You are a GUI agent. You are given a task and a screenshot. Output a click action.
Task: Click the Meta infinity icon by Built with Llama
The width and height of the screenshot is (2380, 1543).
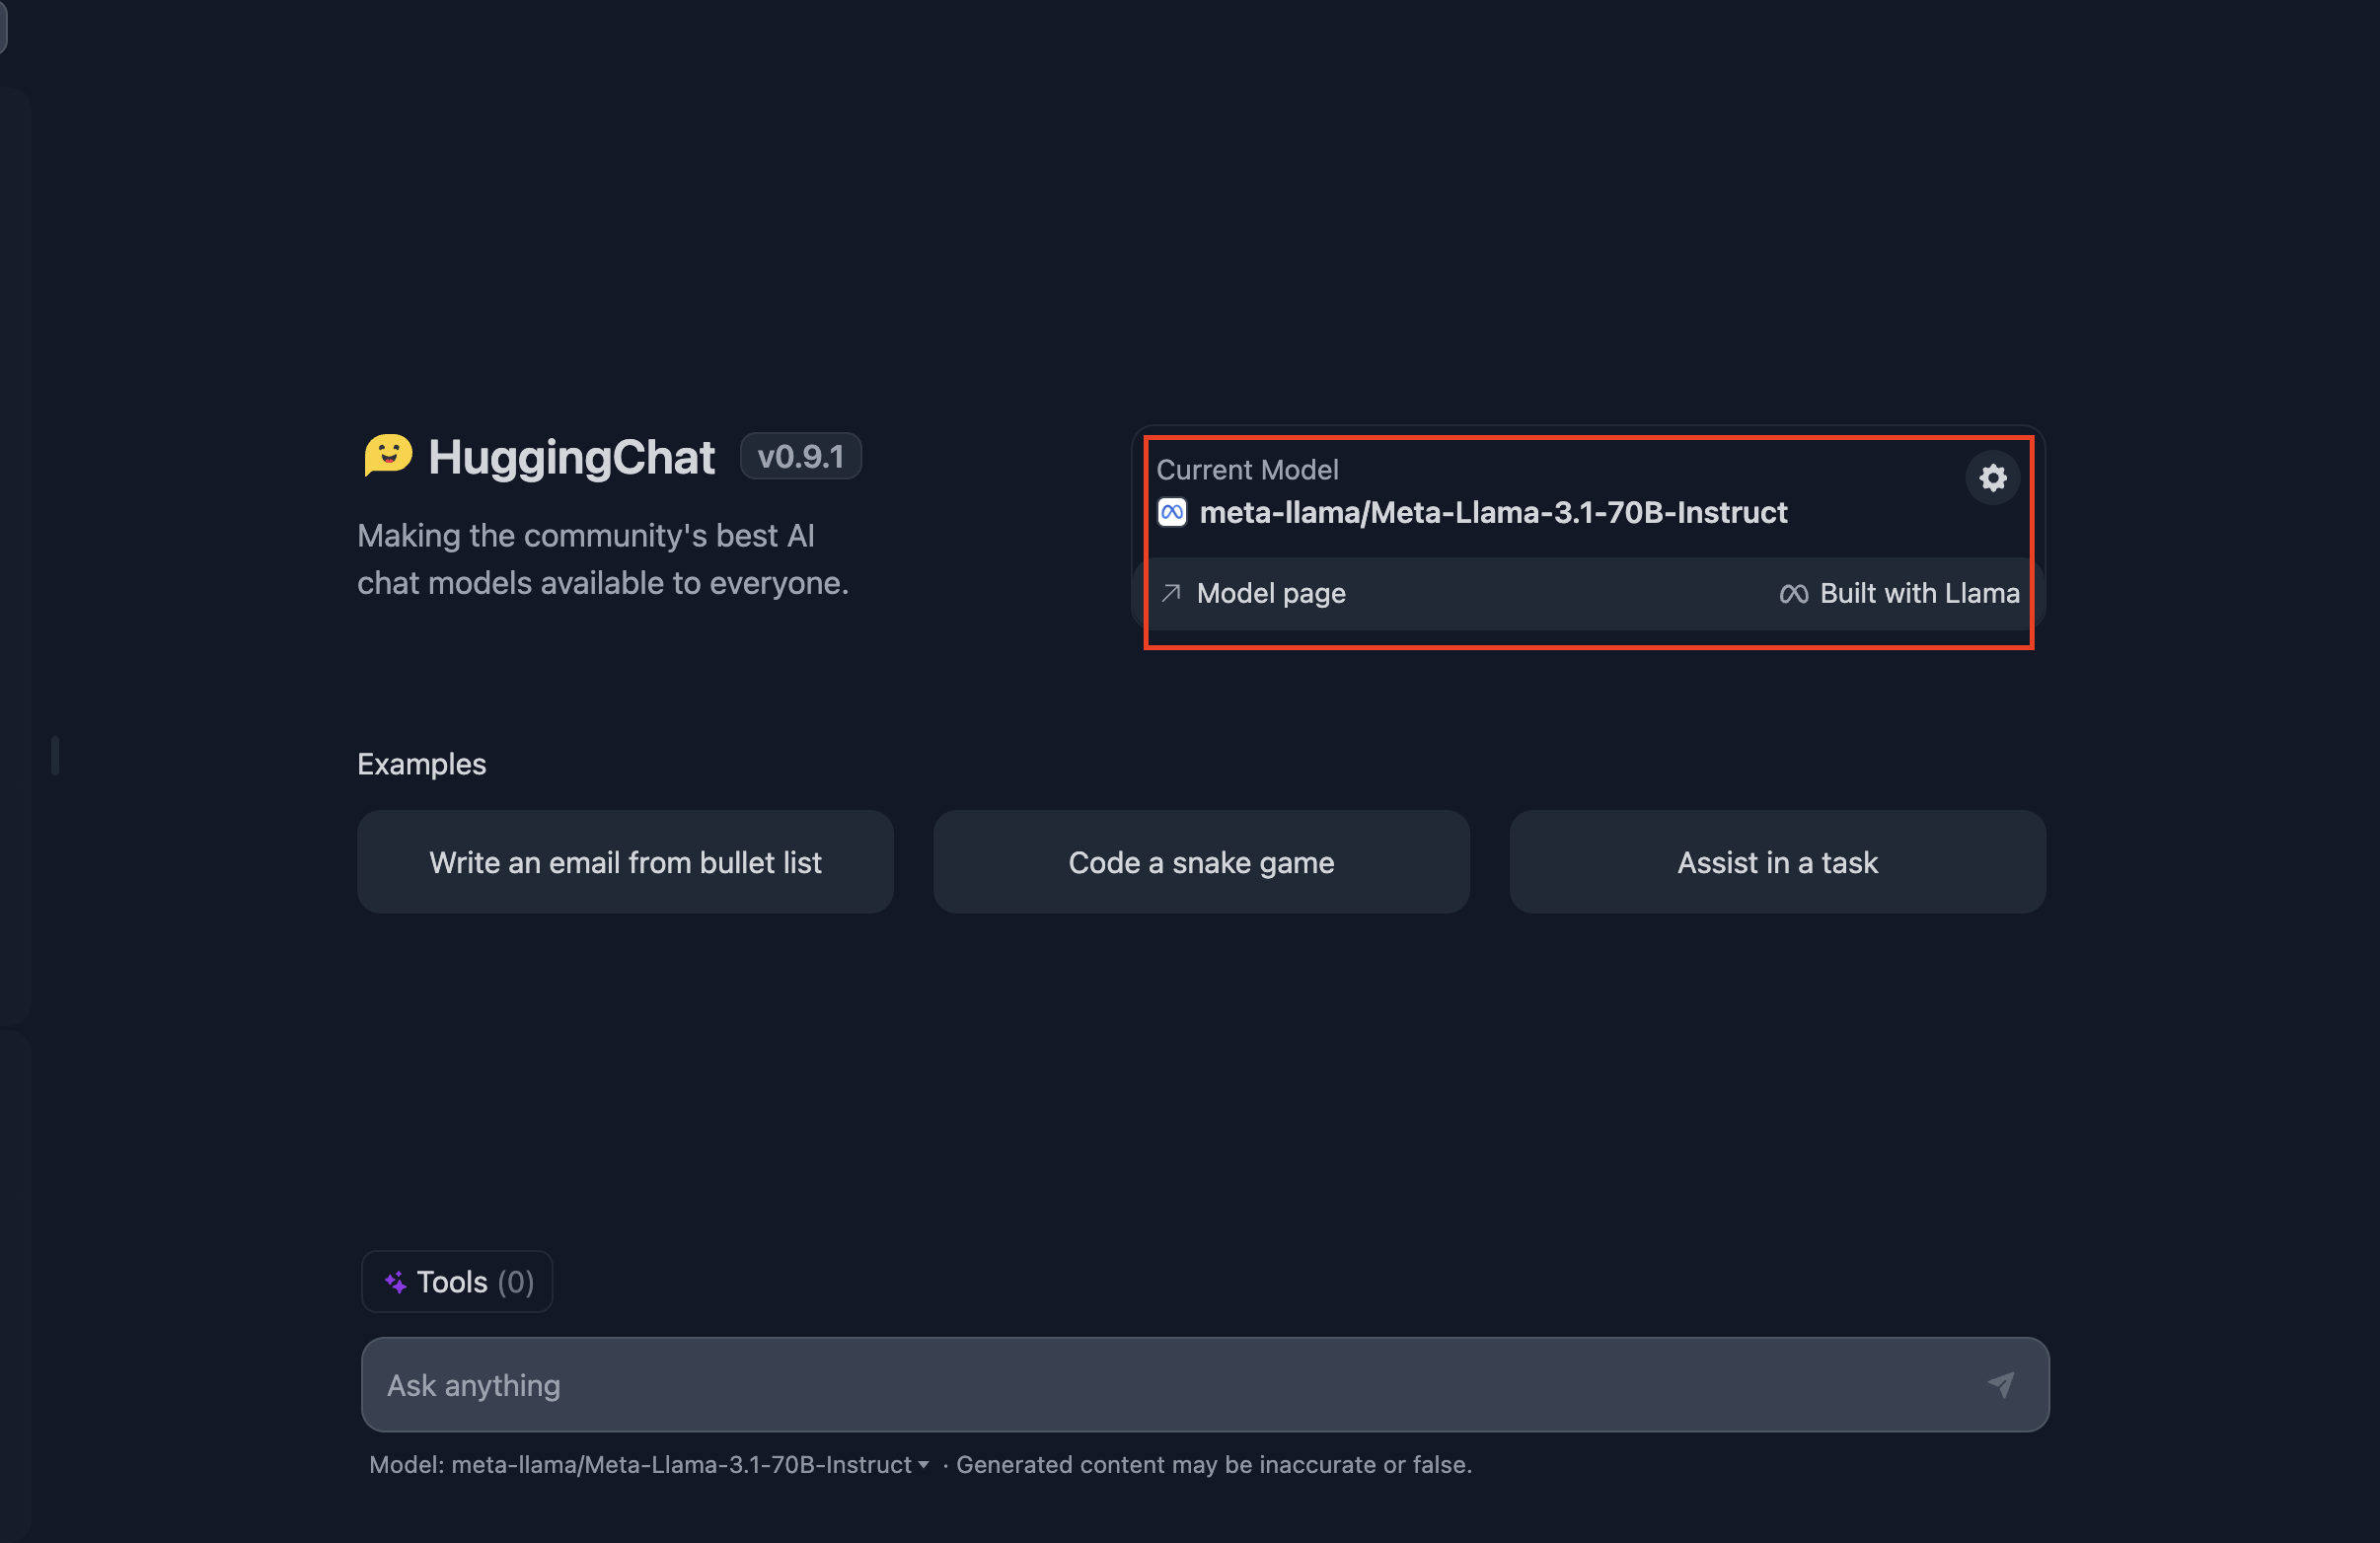[1794, 594]
